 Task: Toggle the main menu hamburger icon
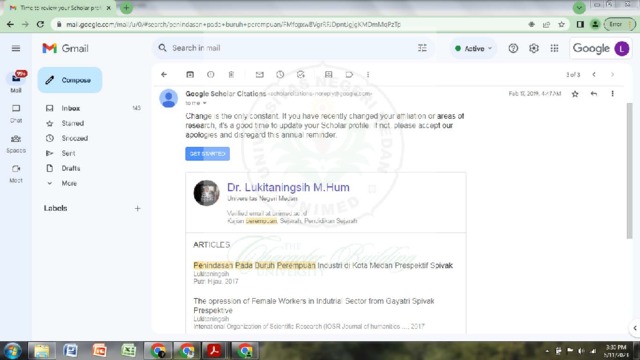(x=16, y=49)
